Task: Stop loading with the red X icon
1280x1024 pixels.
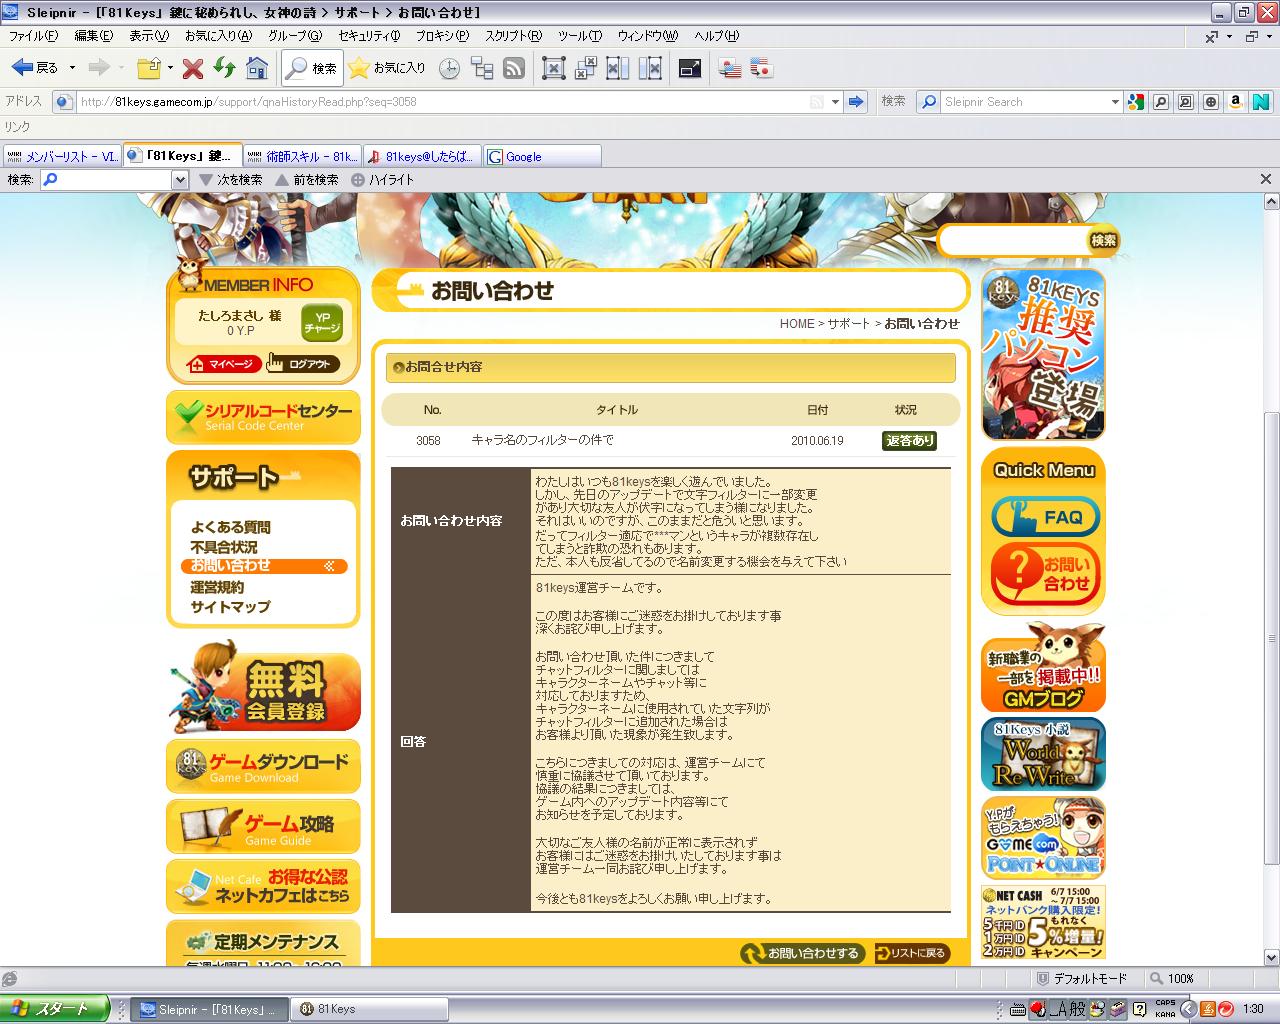Action: 193,68
